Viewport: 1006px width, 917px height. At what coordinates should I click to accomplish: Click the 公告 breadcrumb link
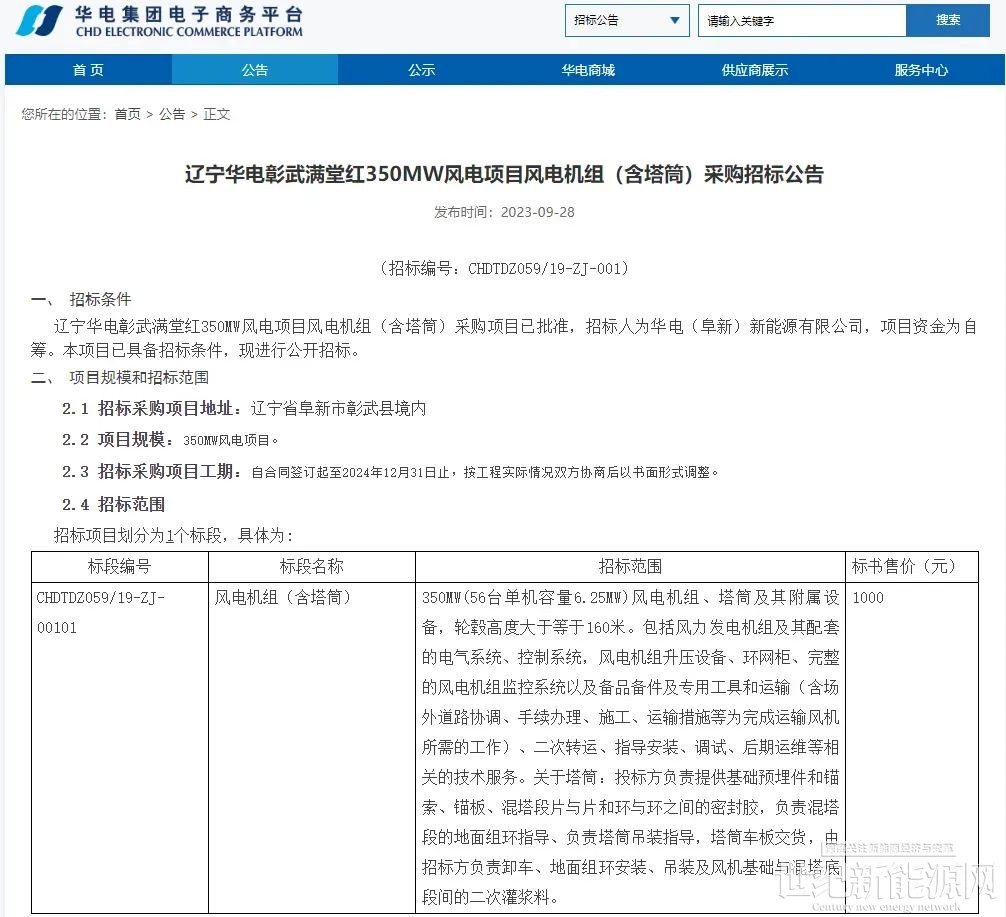[x=171, y=114]
